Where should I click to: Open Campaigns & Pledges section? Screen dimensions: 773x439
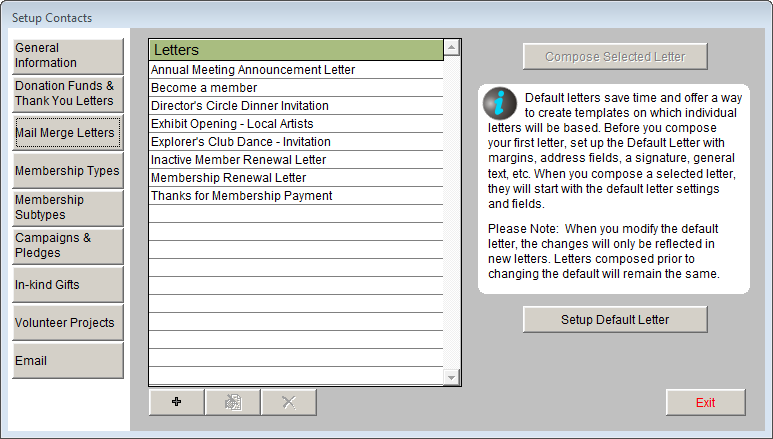pos(68,246)
